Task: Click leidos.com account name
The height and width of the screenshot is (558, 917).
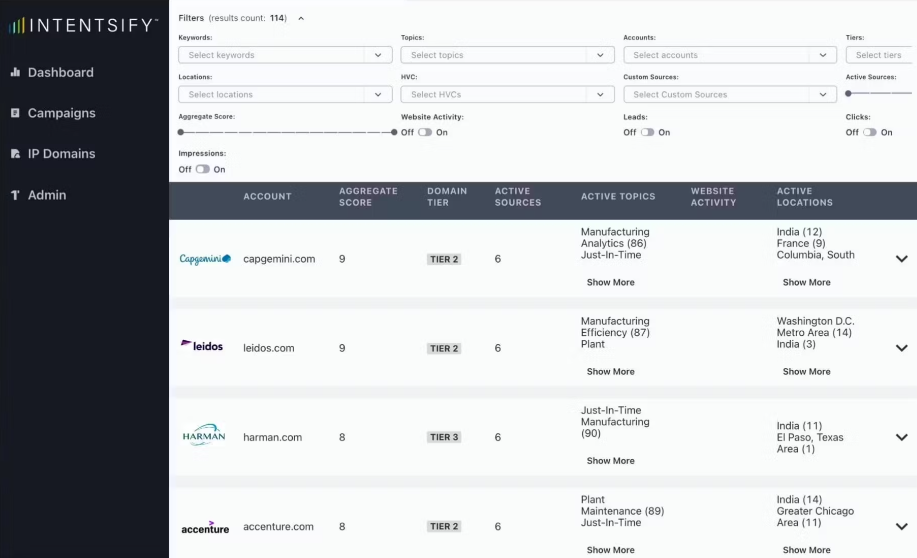Action: click(268, 348)
